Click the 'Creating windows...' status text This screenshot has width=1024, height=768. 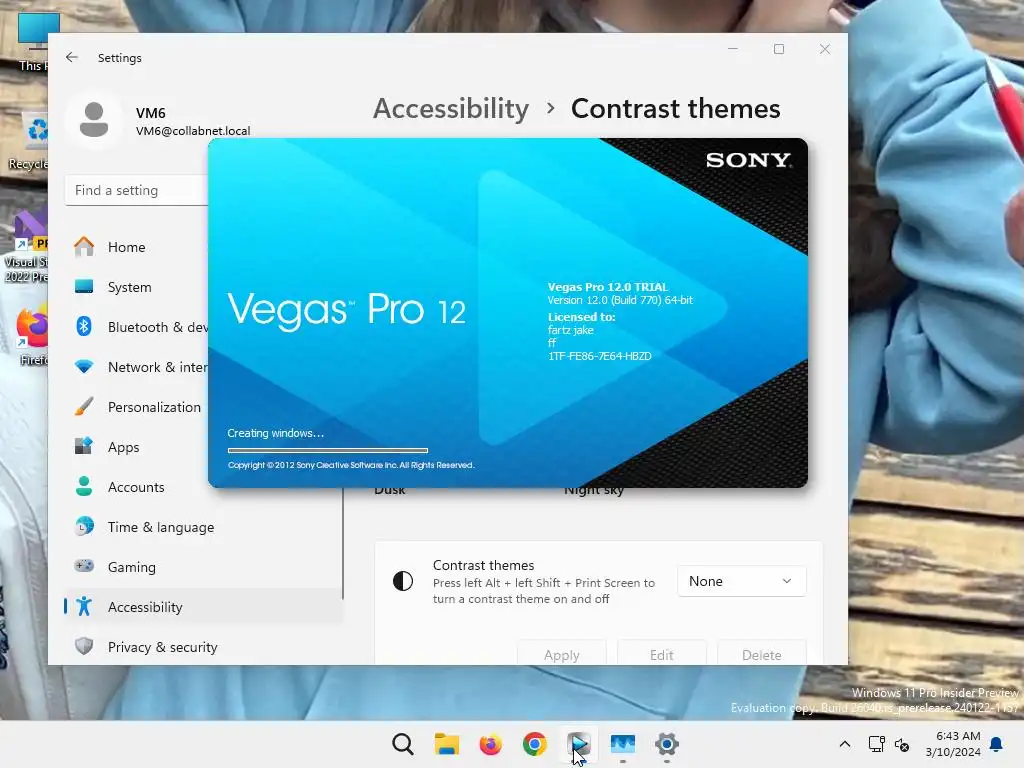click(x=276, y=433)
